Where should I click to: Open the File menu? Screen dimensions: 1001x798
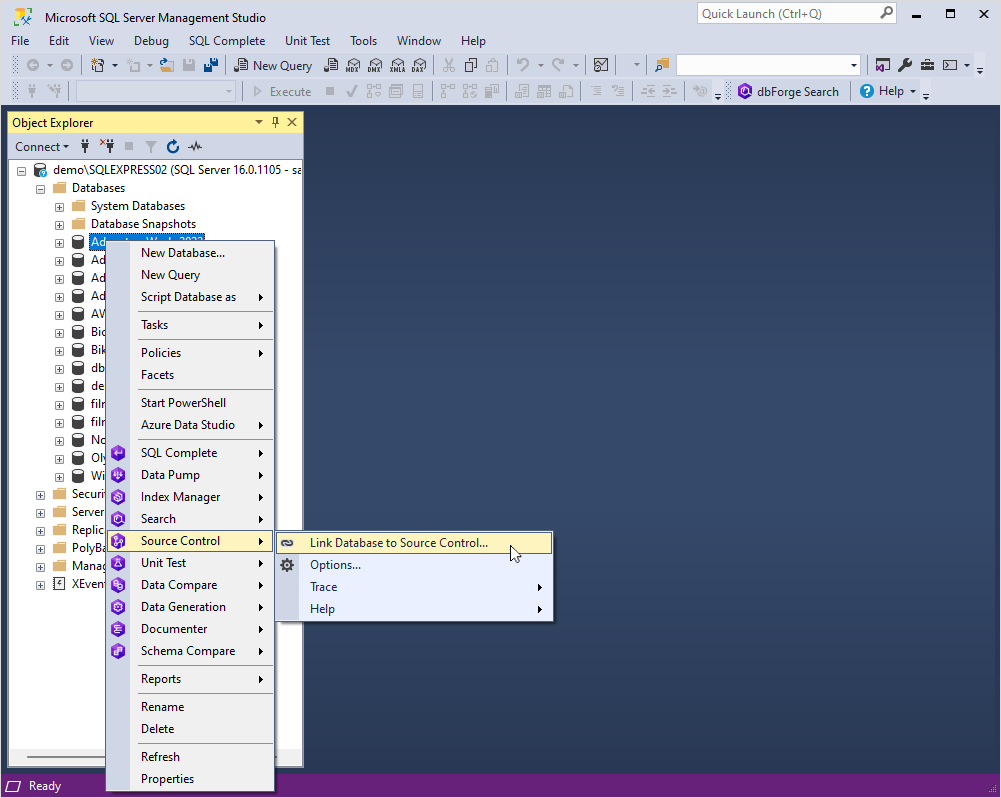coord(20,41)
